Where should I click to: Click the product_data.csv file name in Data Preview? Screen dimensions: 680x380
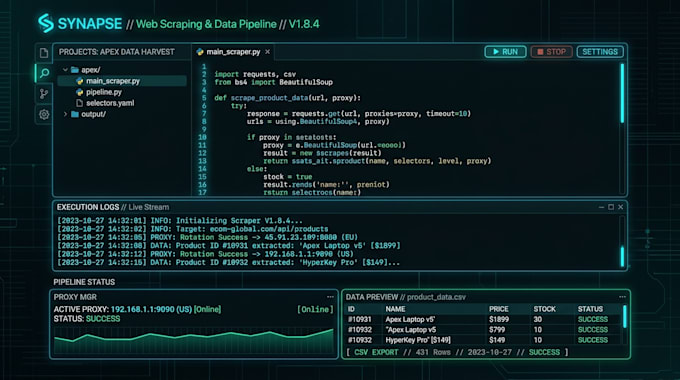[x=436, y=297]
